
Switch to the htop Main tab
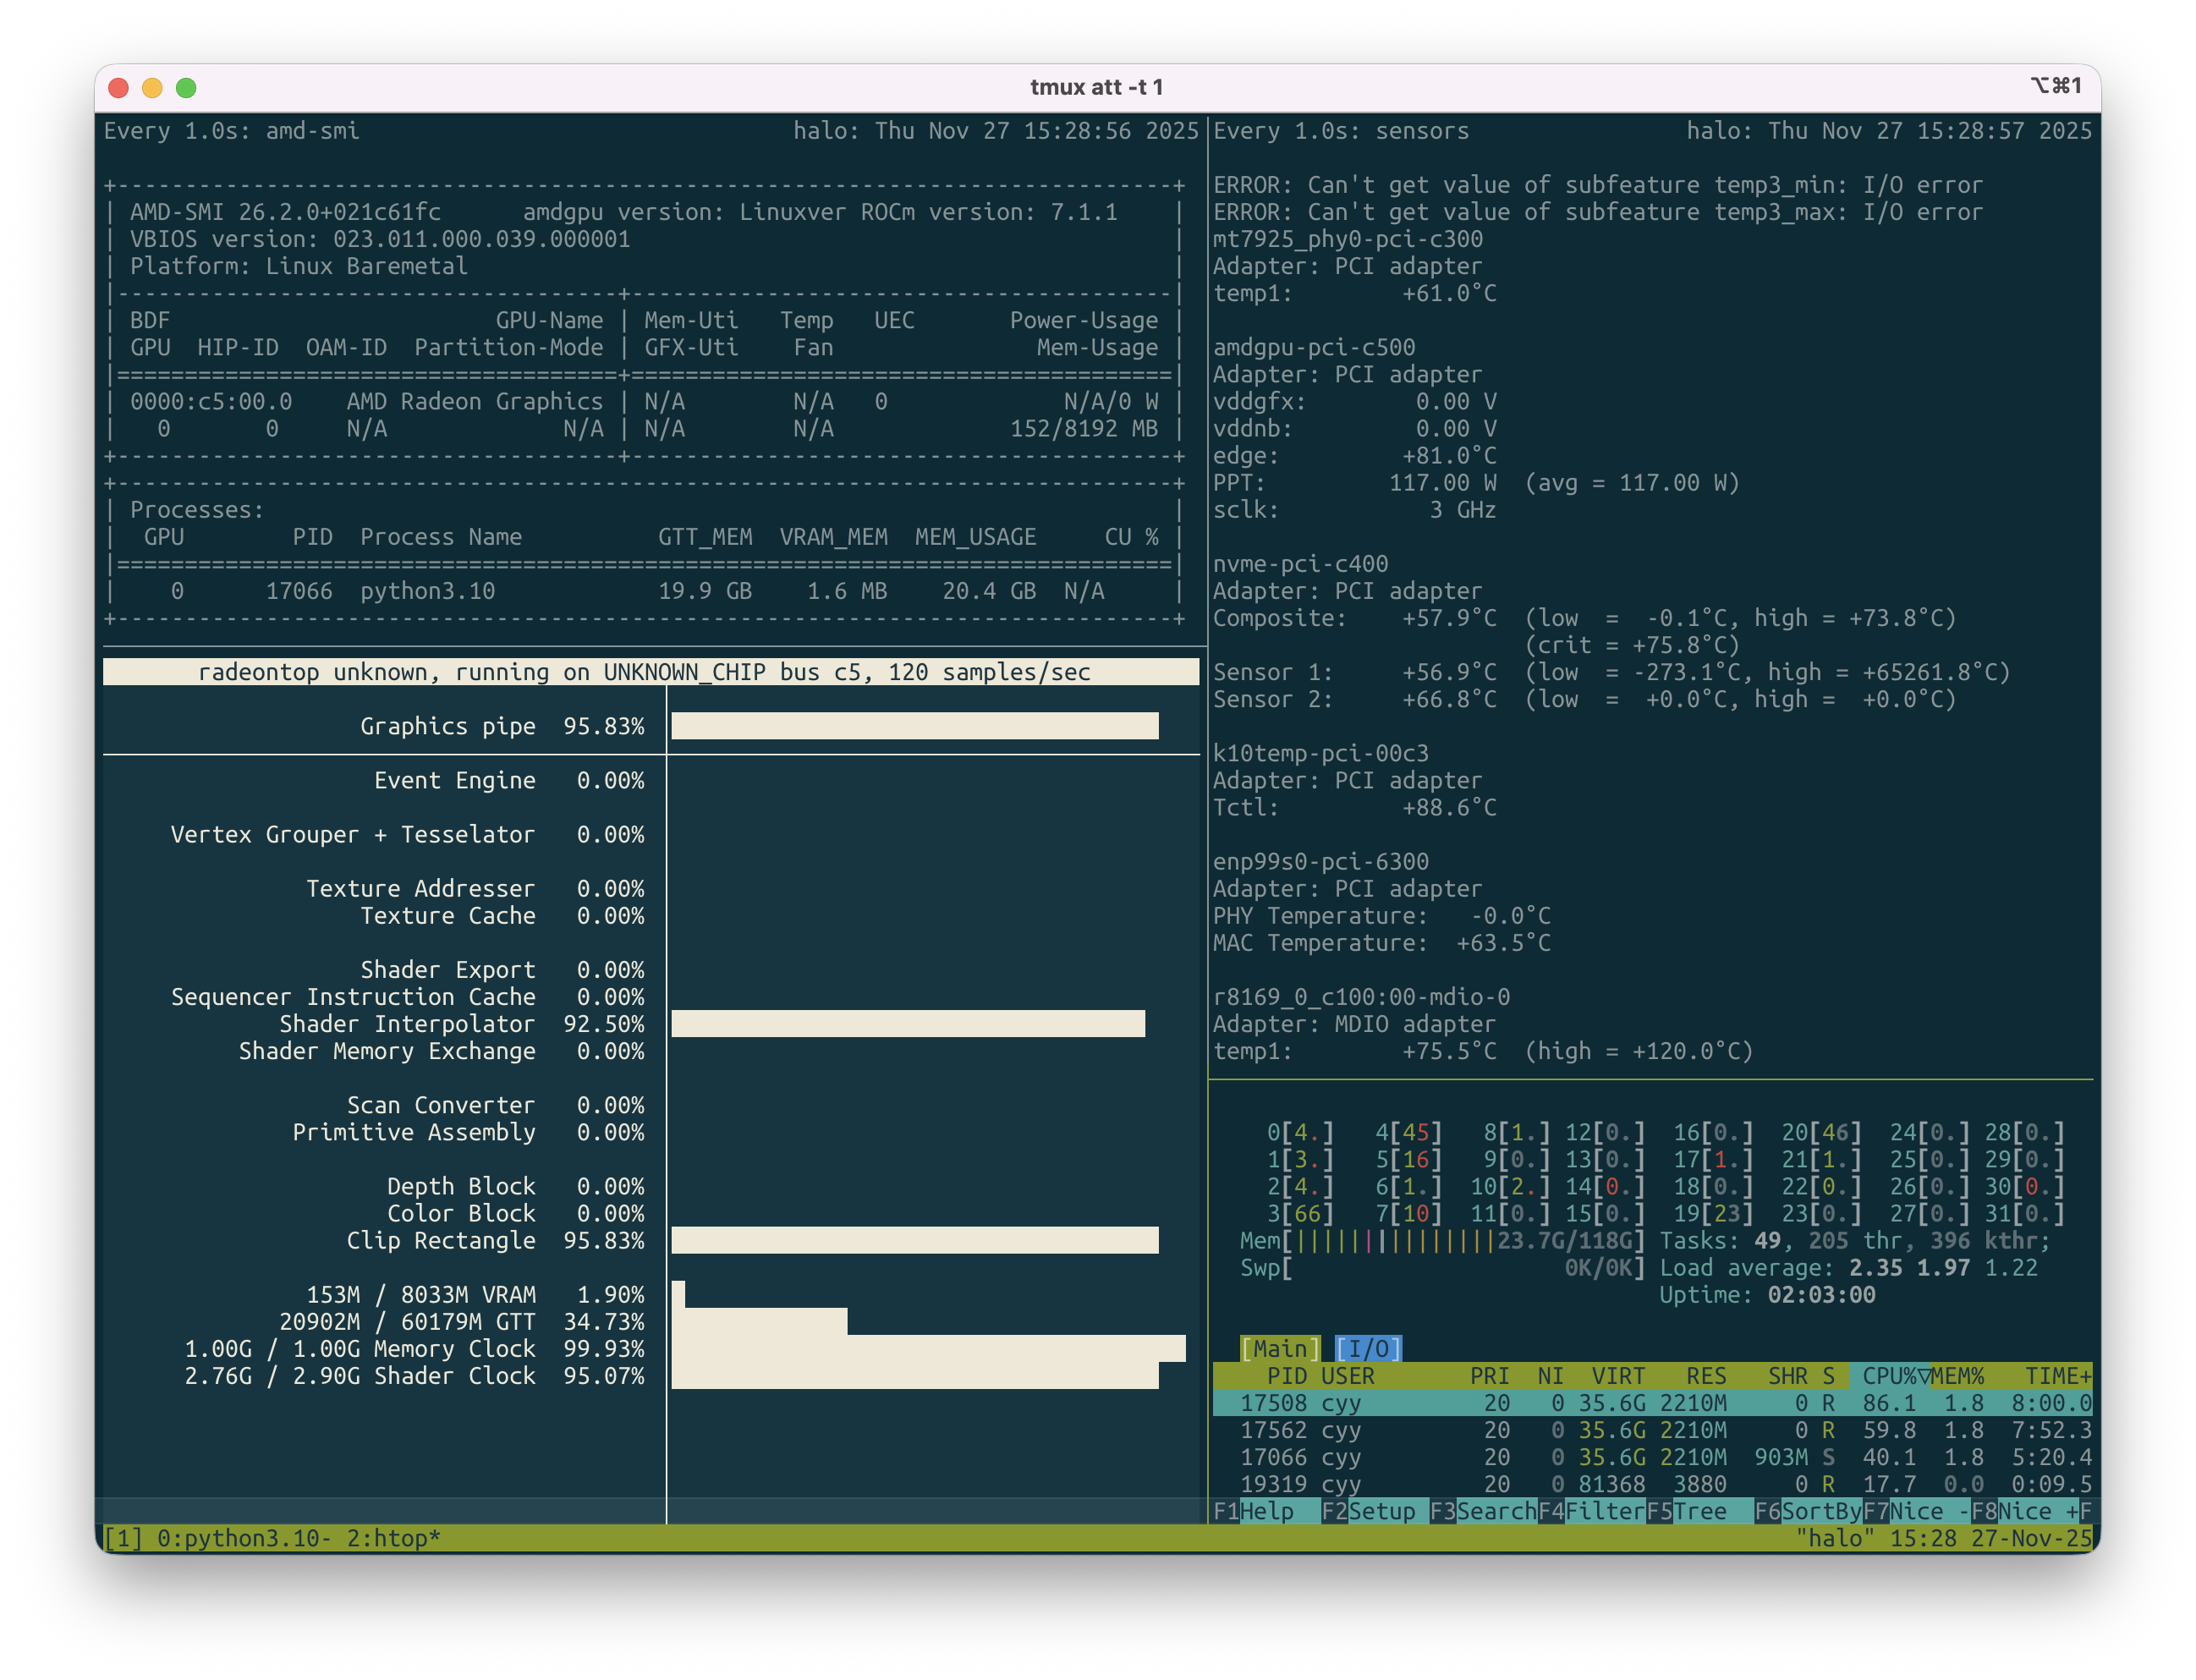click(x=1280, y=1348)
